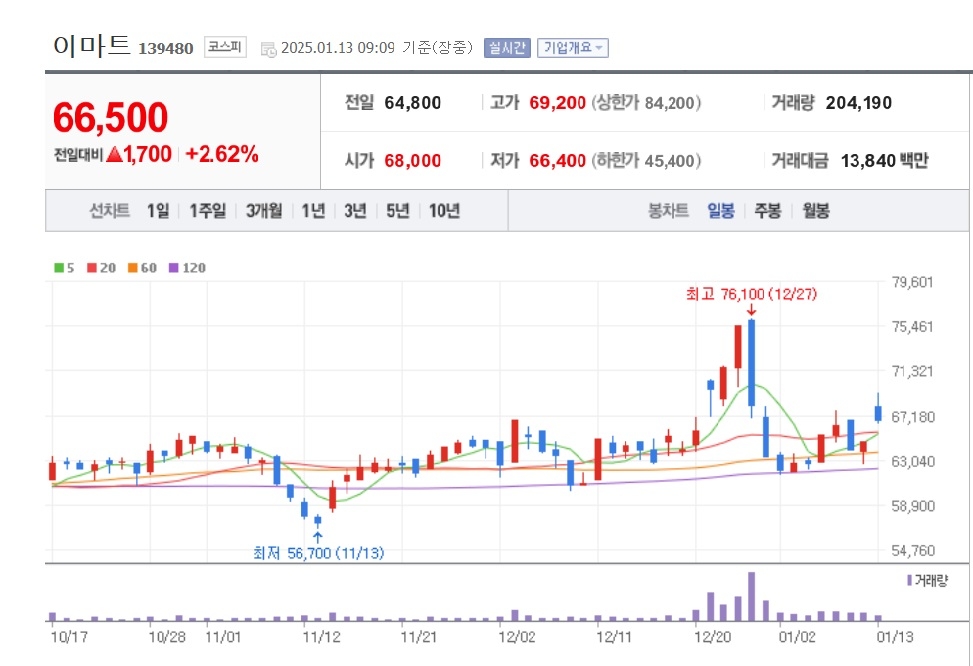Click the red up-triangle price change icon
The width and height of the screenshot is (973, 666).
tap(114, 154)
